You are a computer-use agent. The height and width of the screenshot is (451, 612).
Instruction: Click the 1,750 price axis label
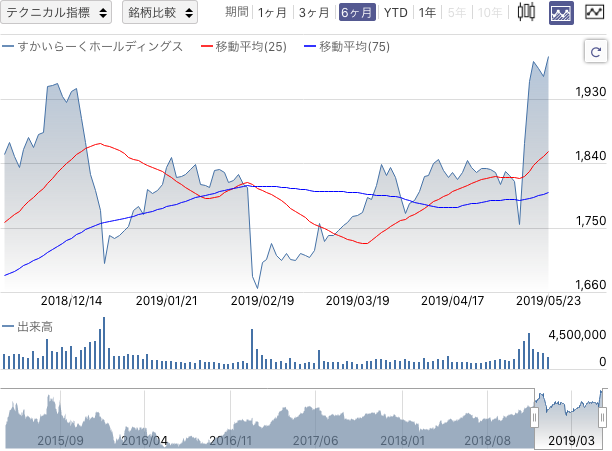point(591,221)
